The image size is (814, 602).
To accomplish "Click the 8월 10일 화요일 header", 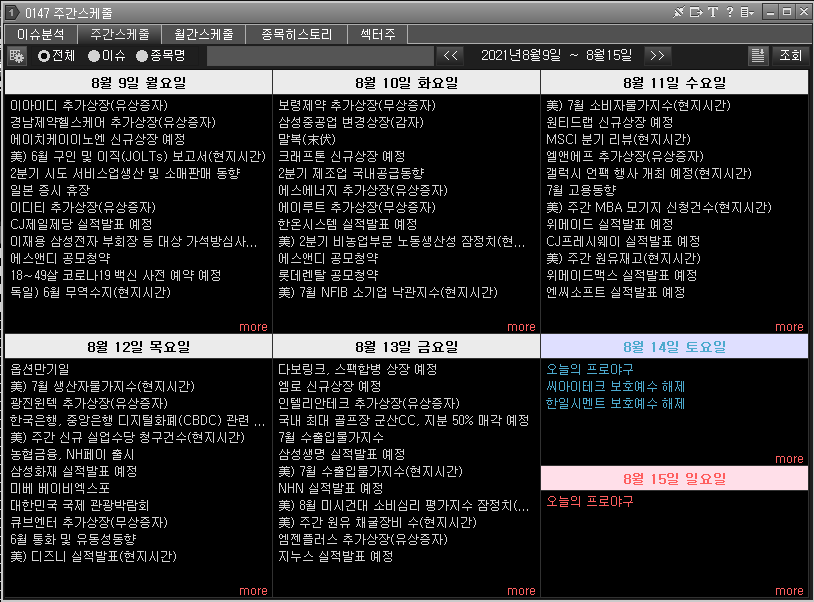I will pyautogui.click(x=406, y=83).
